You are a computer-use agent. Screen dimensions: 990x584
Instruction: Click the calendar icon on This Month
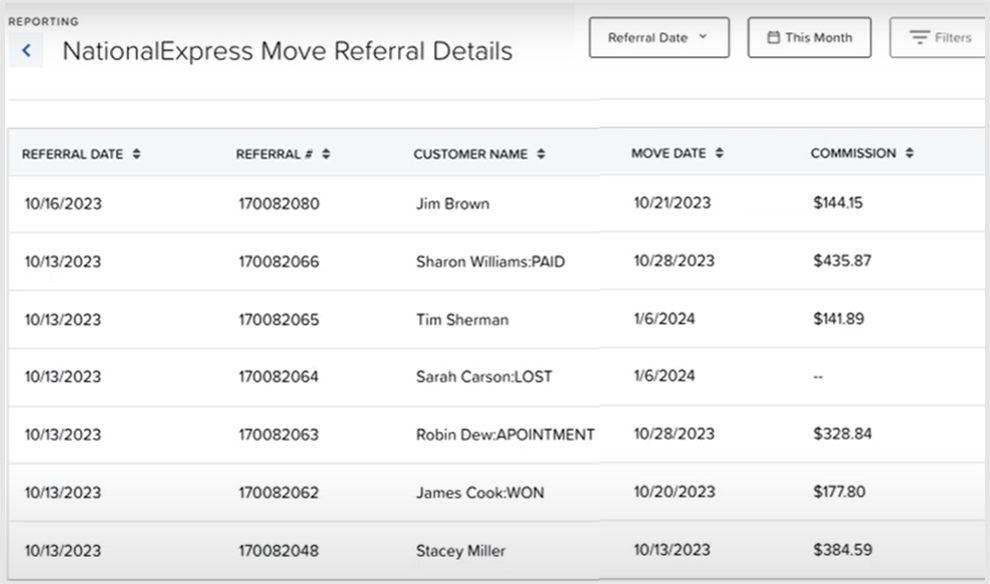(775, 37)
